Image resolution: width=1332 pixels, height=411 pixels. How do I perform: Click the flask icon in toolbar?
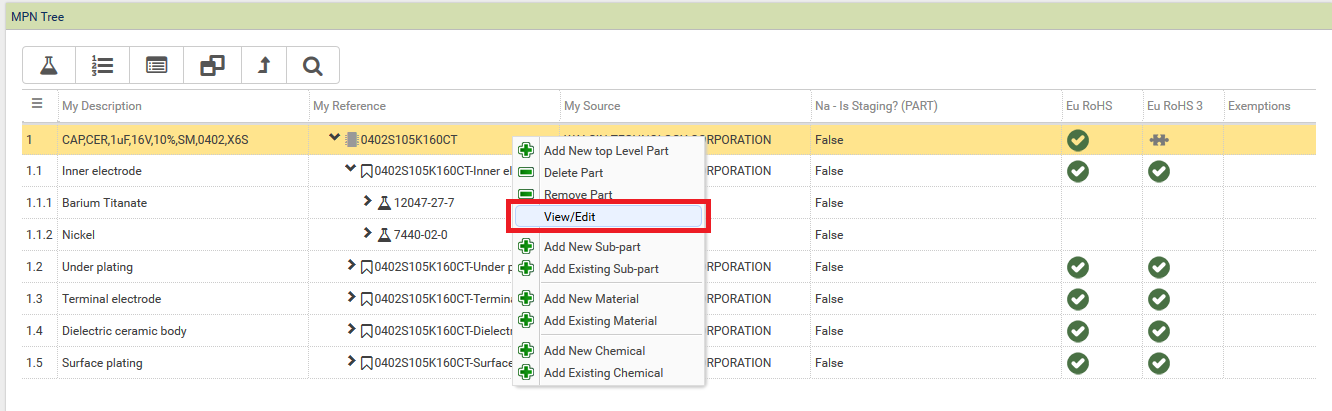click(x=47, y=66)
